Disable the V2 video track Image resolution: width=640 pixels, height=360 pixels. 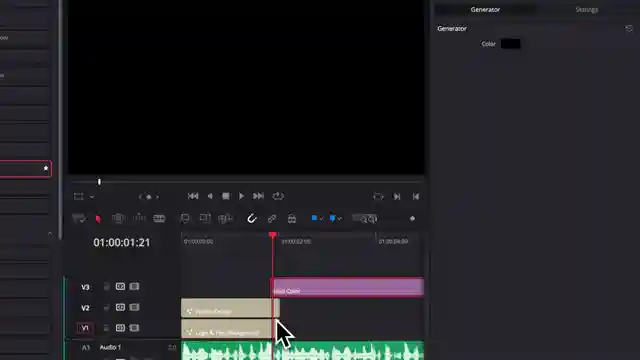134,307
